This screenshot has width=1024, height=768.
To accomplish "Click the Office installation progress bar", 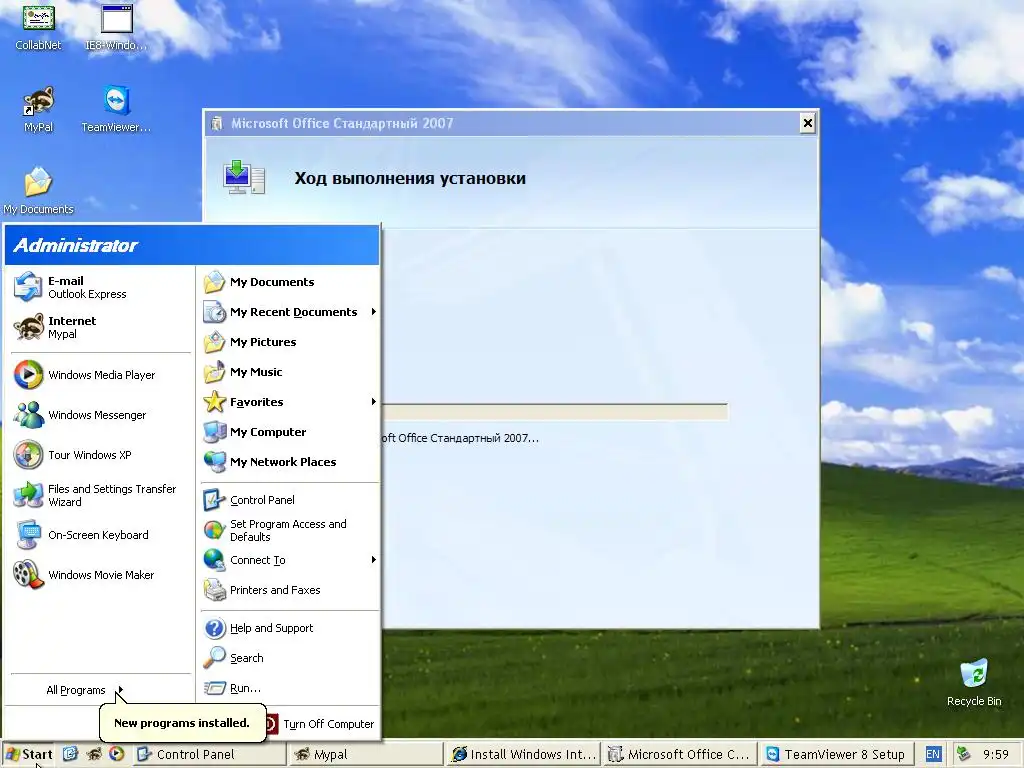I will tap(554, 412).
